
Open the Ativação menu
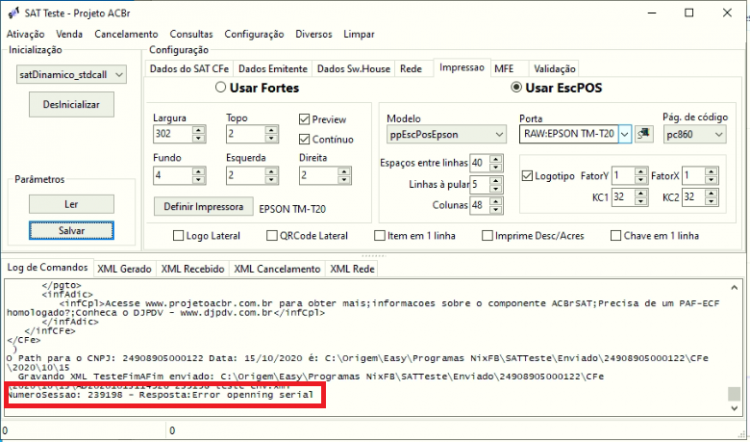25,34
